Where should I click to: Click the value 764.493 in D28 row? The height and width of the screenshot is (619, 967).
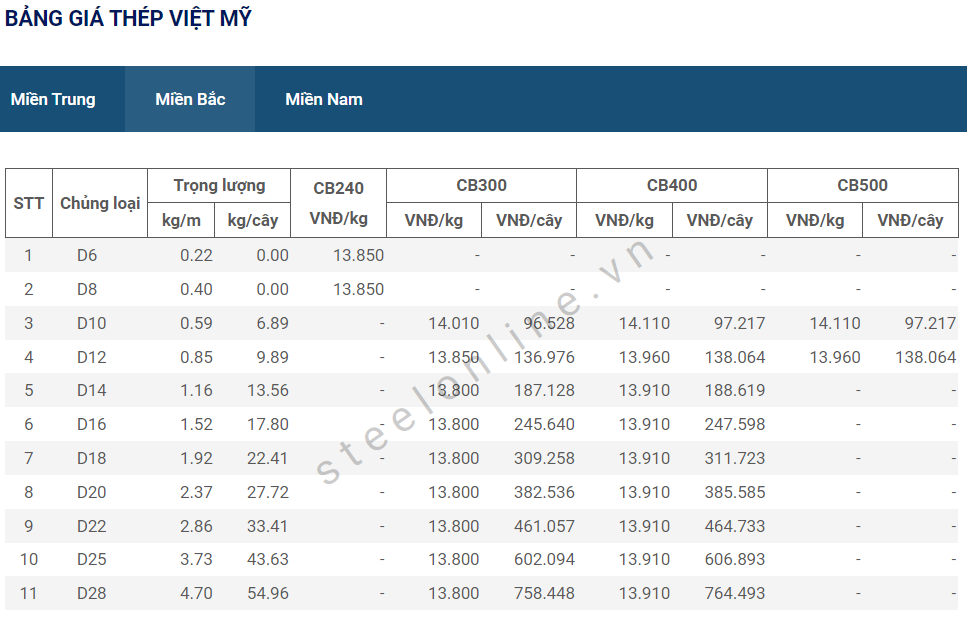[x=735, y=593]
